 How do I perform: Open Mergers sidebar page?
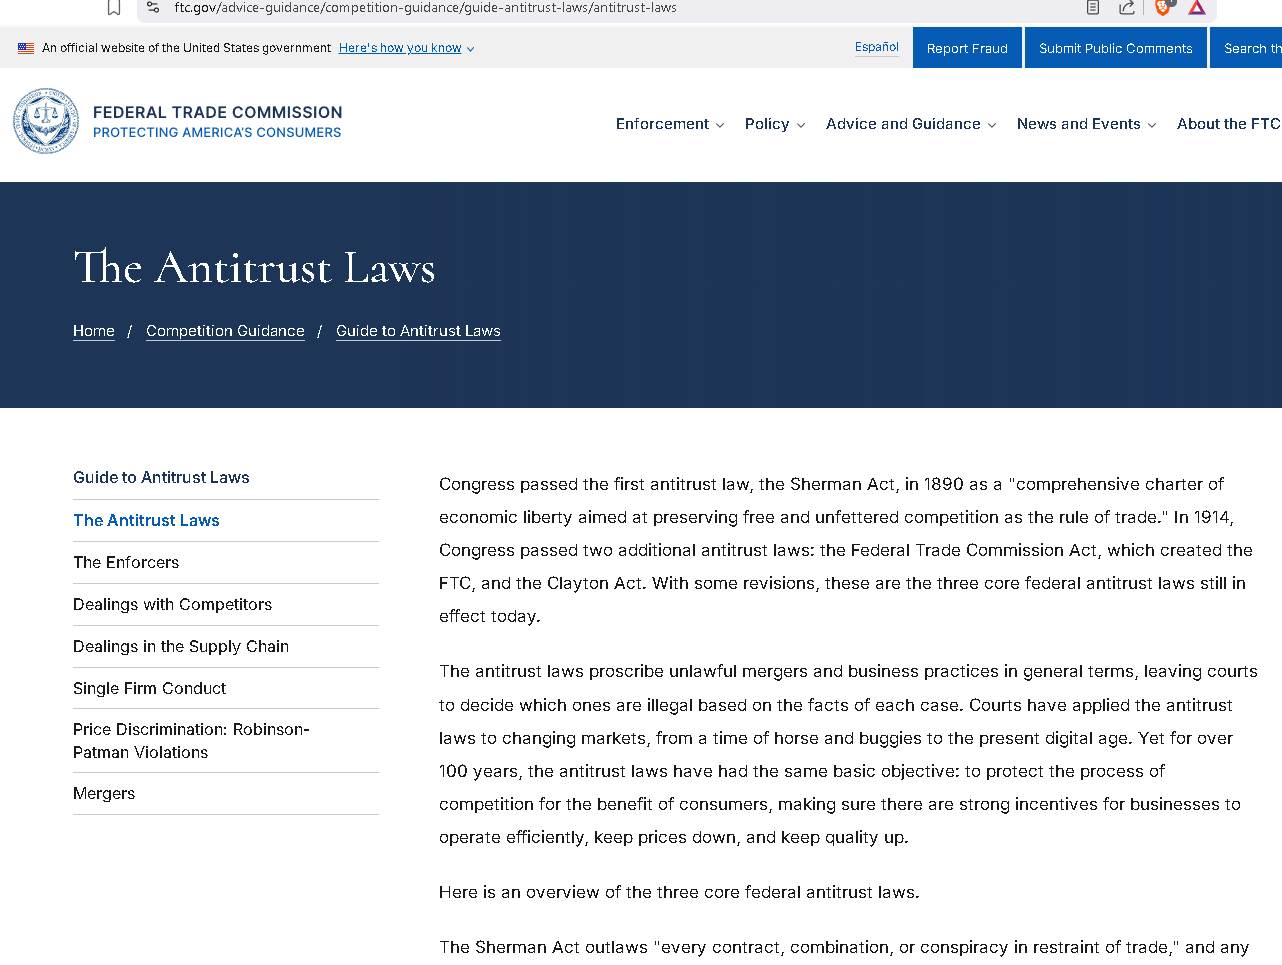pos(104,793)
